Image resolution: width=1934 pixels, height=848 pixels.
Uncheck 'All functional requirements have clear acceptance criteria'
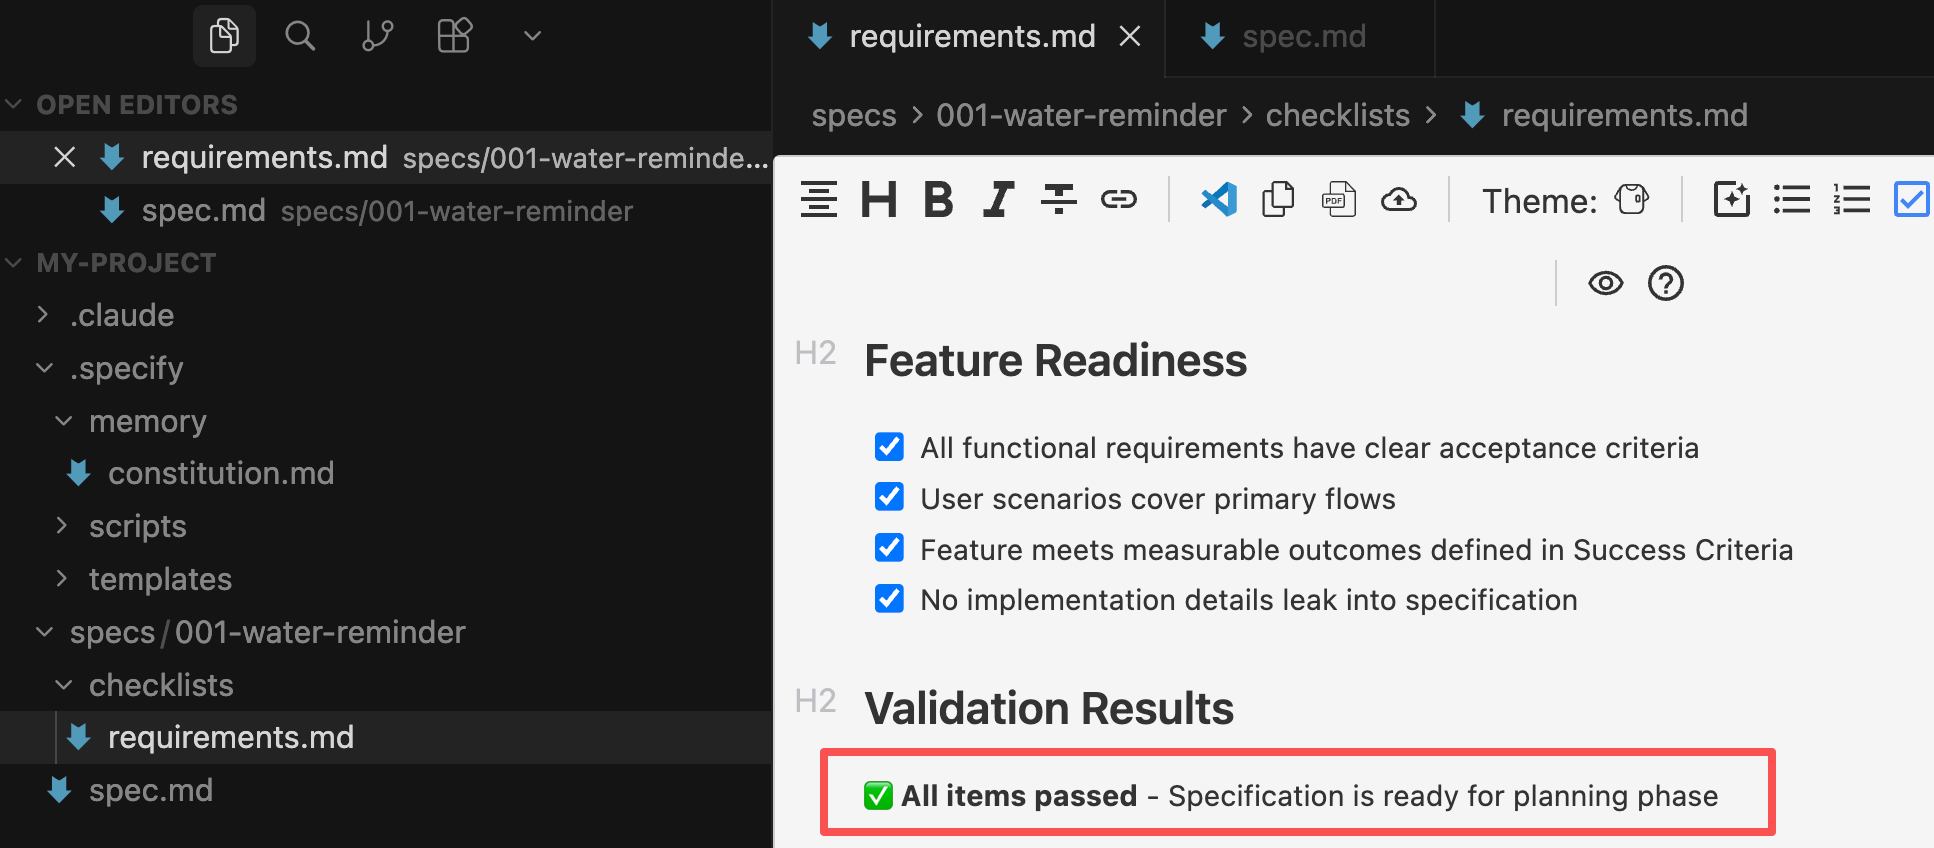tap(889, 447)
